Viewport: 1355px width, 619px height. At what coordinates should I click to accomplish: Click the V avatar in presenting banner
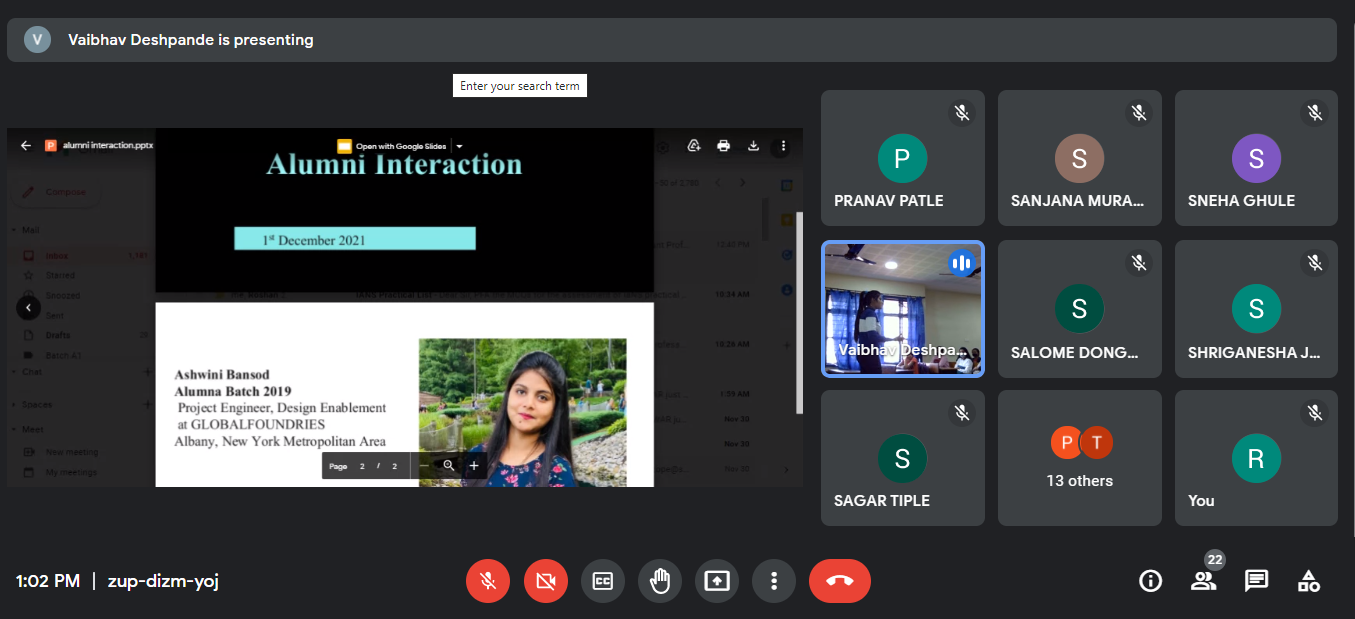[37, 40]
